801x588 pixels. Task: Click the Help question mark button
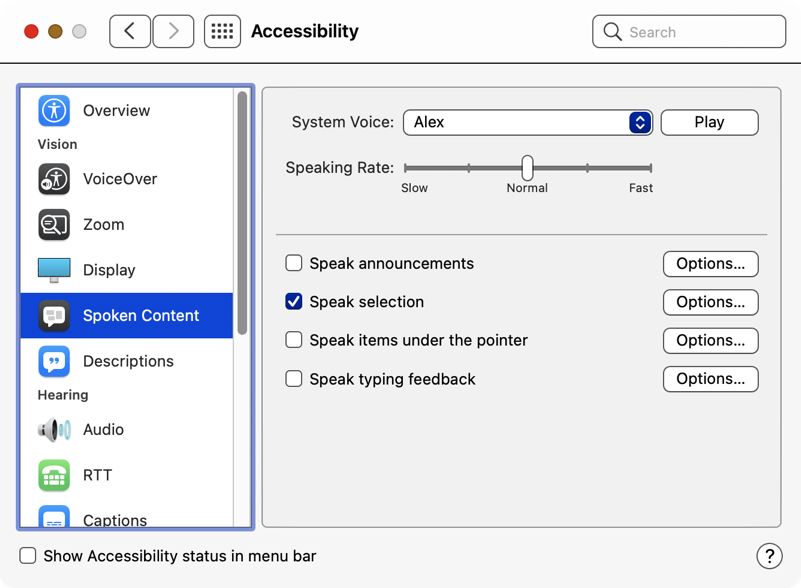(768, 556)
